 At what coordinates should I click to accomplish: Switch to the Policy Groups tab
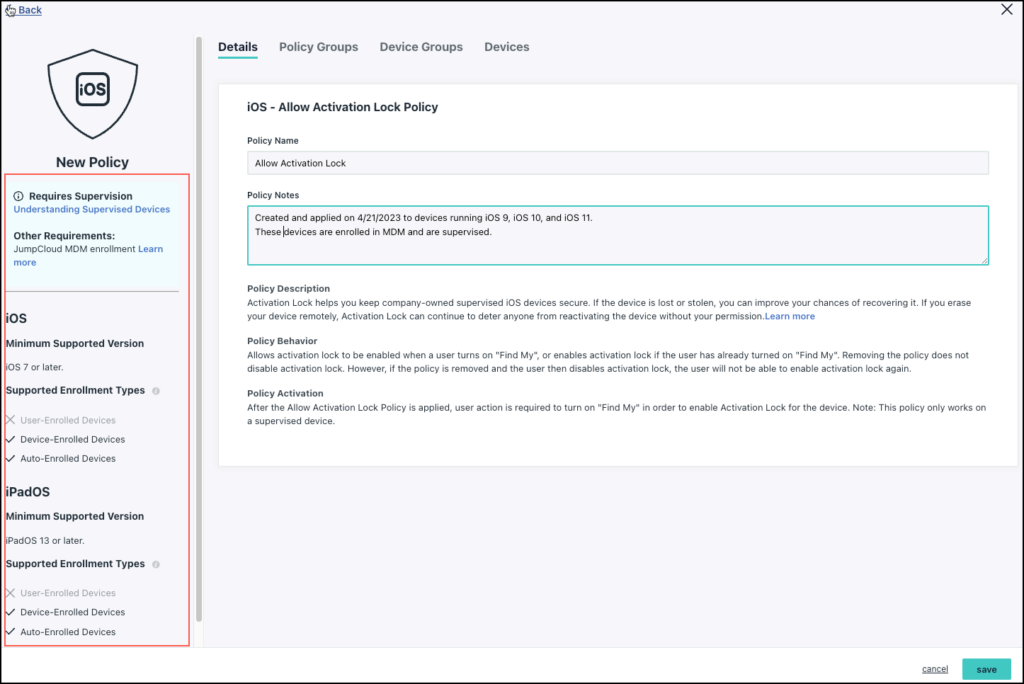[x=318, y=47]
